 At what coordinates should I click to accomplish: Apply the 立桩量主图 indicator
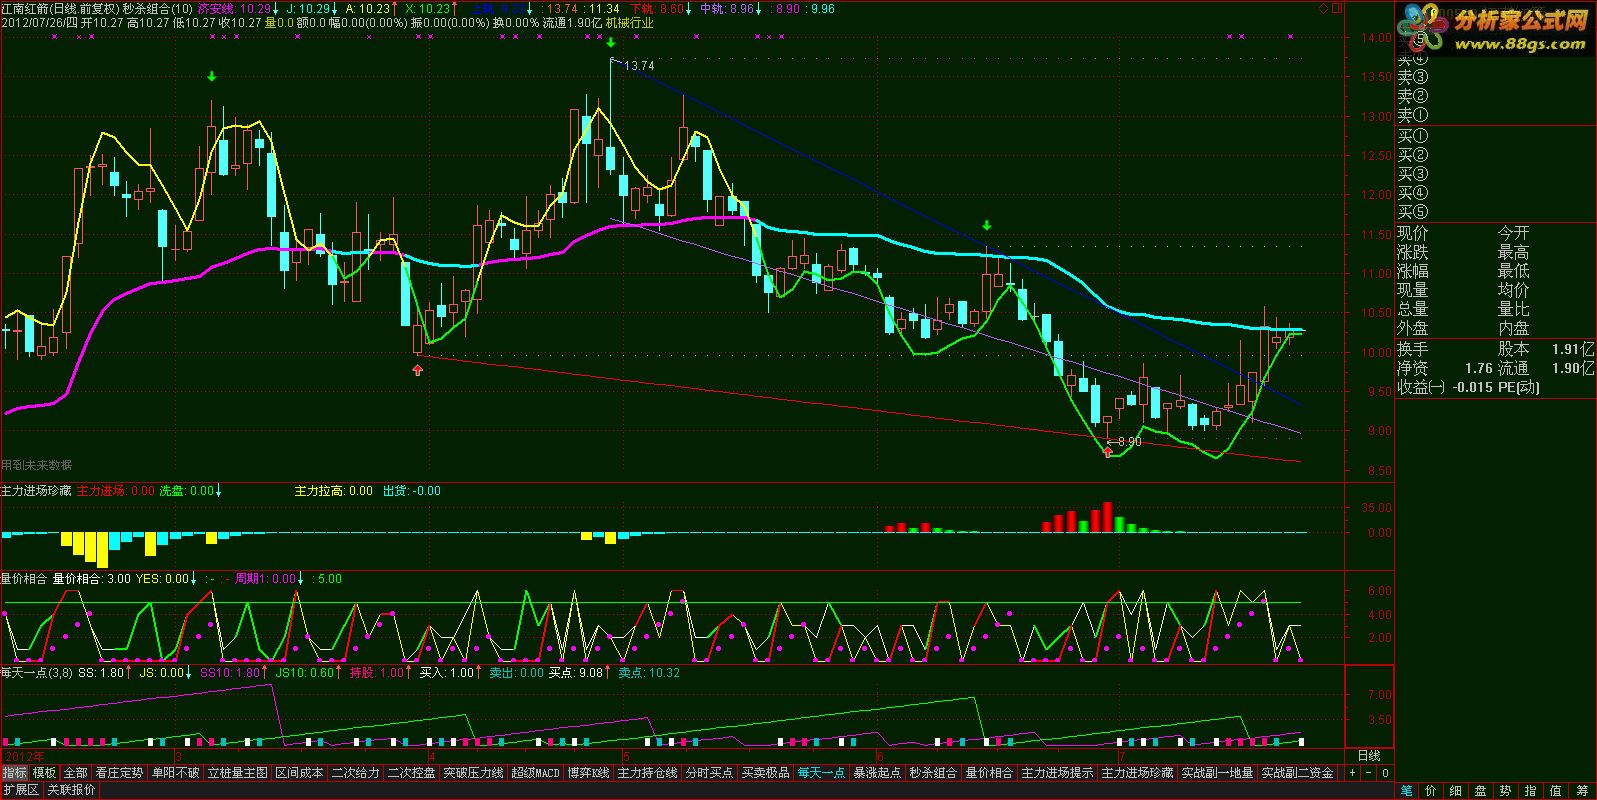(237, 773)
